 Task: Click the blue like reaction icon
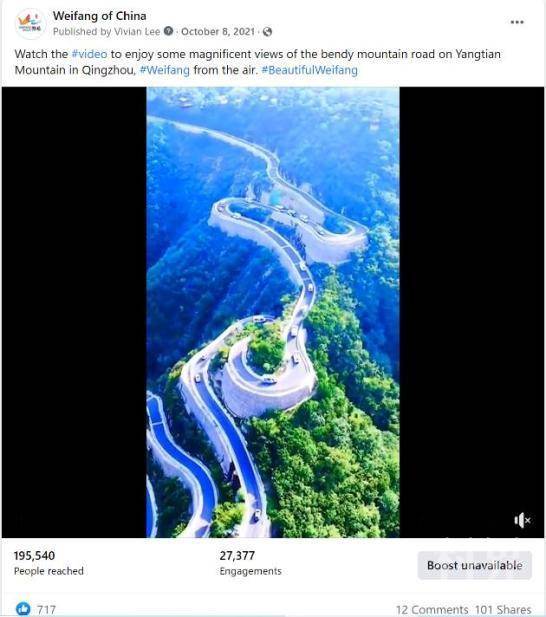24,609
